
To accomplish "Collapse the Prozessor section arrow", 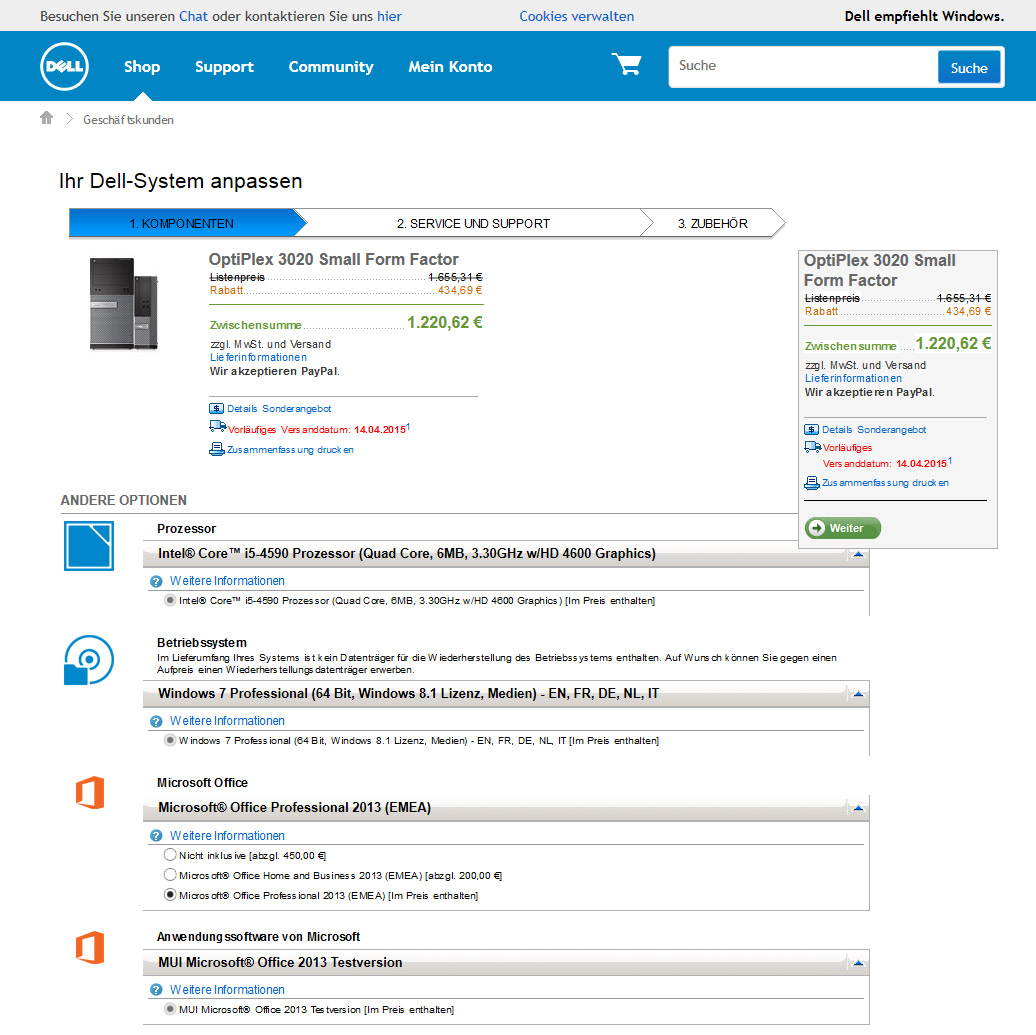I will (857, 554).
